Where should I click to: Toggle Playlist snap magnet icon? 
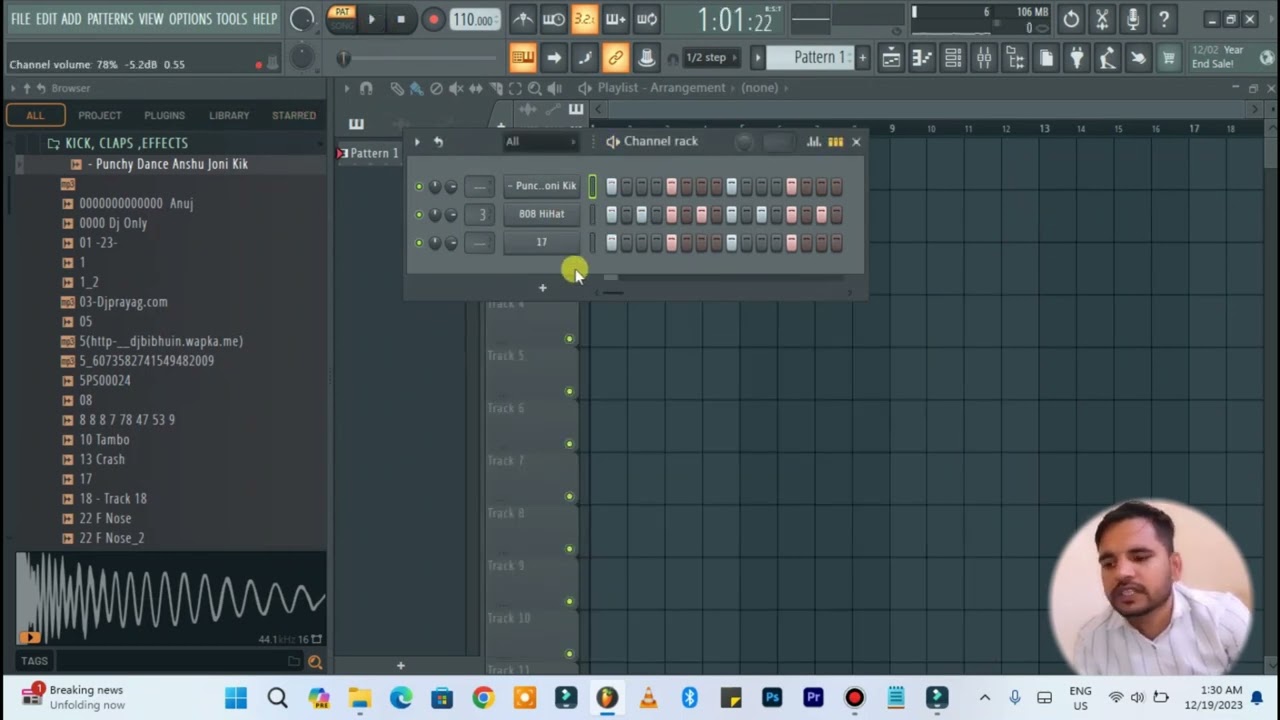(x=366, y=89)
